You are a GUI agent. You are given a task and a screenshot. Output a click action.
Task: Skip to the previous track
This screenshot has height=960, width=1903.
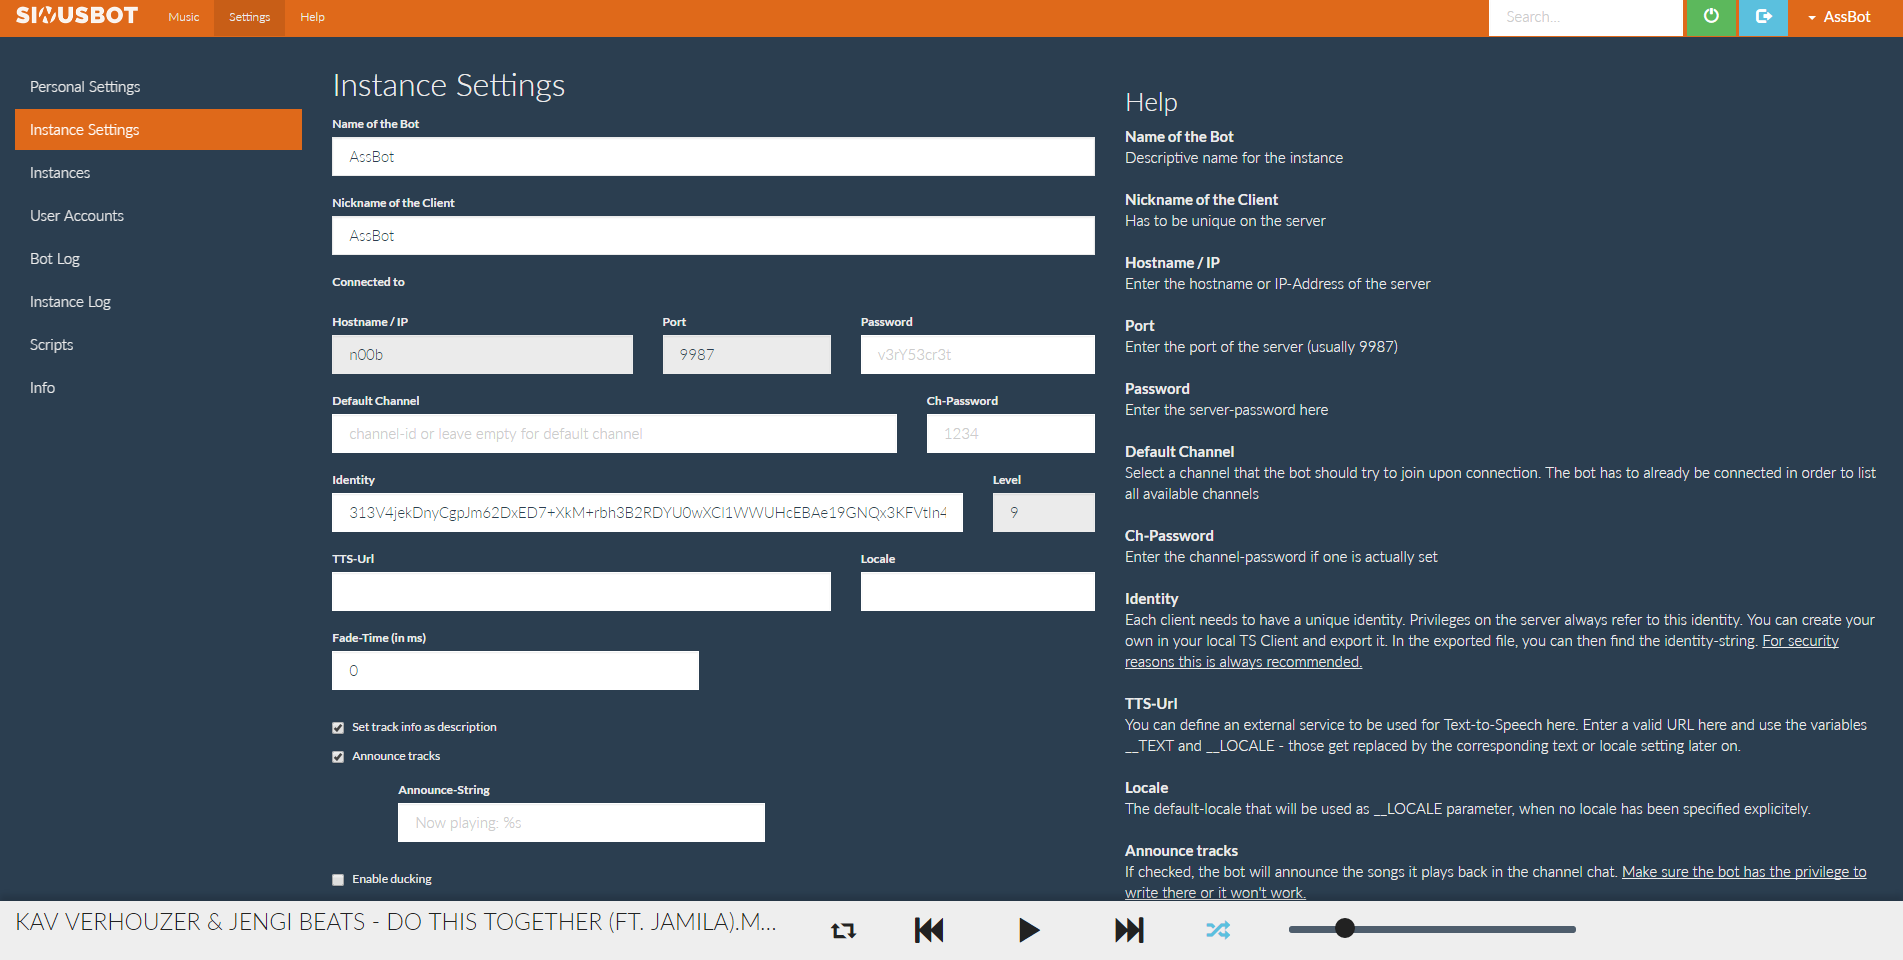[x=929, y=931]
